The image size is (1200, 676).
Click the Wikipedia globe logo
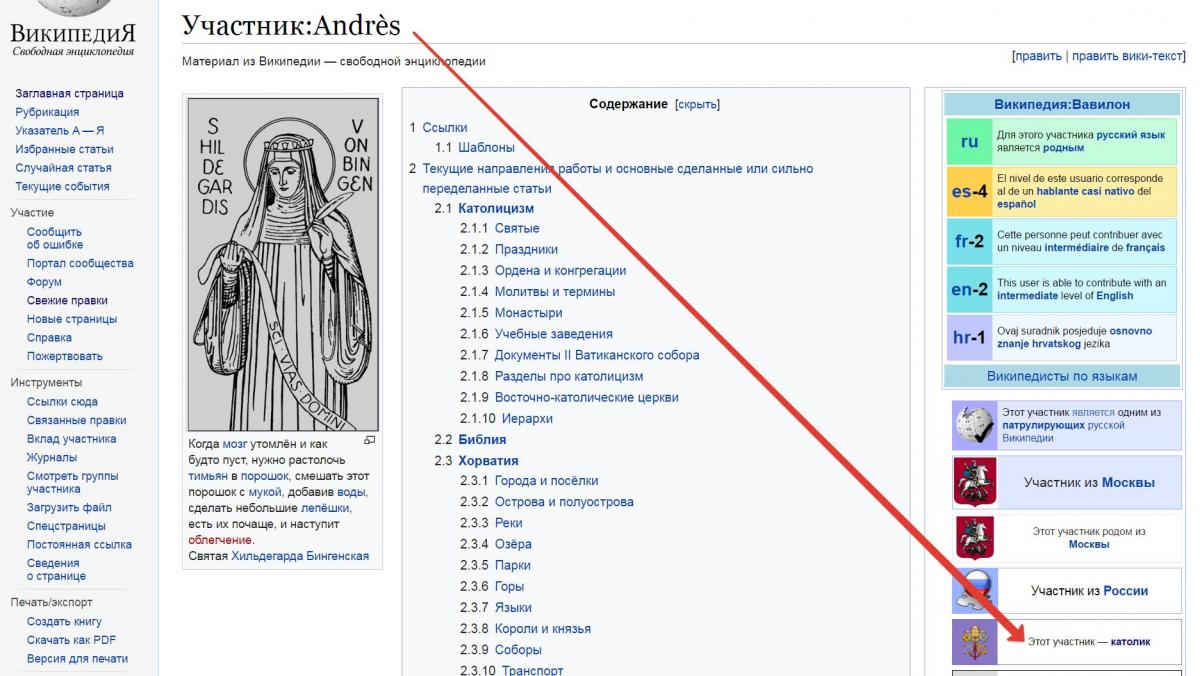pyautogui.click(x=72, y=10)
